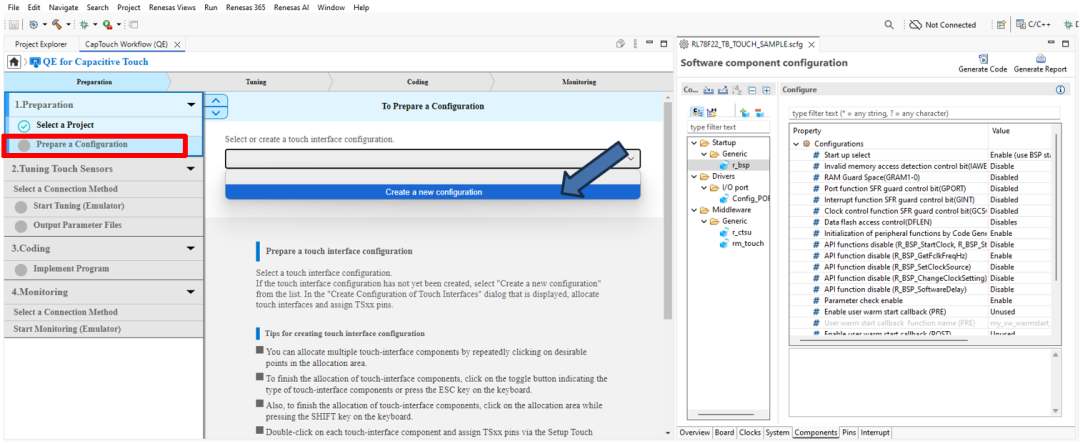The width and height of the screenshot is (1080, 444).
Task: Click the alphabetical sort icon in Components header
Action: (x=738, y=90)
